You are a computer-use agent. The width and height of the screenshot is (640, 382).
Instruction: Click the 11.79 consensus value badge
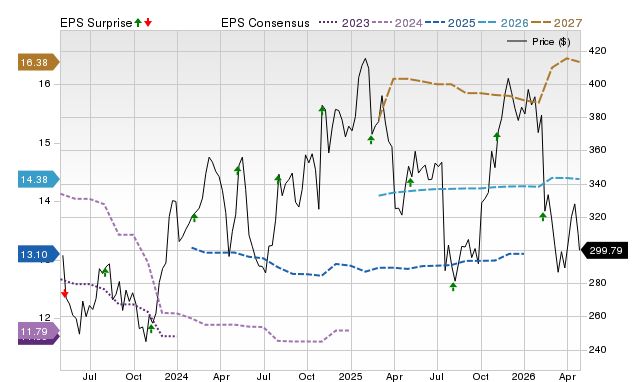pyautogui.click(x=39, y=331)
